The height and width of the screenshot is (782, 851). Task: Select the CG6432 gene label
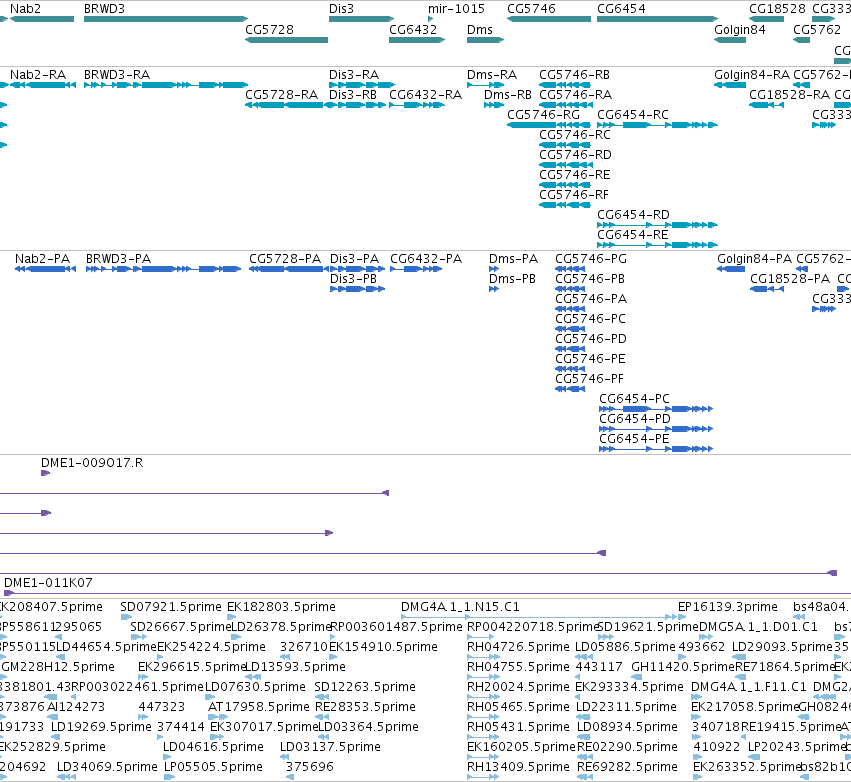413,29
